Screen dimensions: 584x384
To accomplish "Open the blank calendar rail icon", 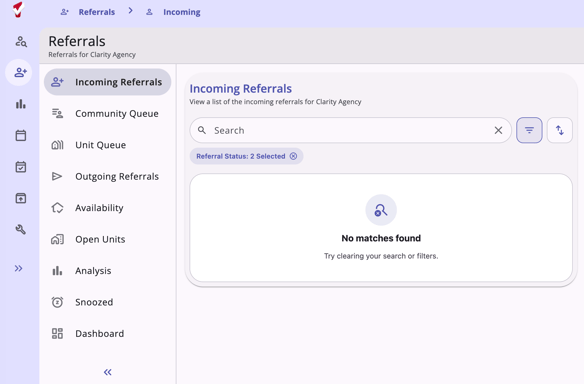I will click(21, 135).
